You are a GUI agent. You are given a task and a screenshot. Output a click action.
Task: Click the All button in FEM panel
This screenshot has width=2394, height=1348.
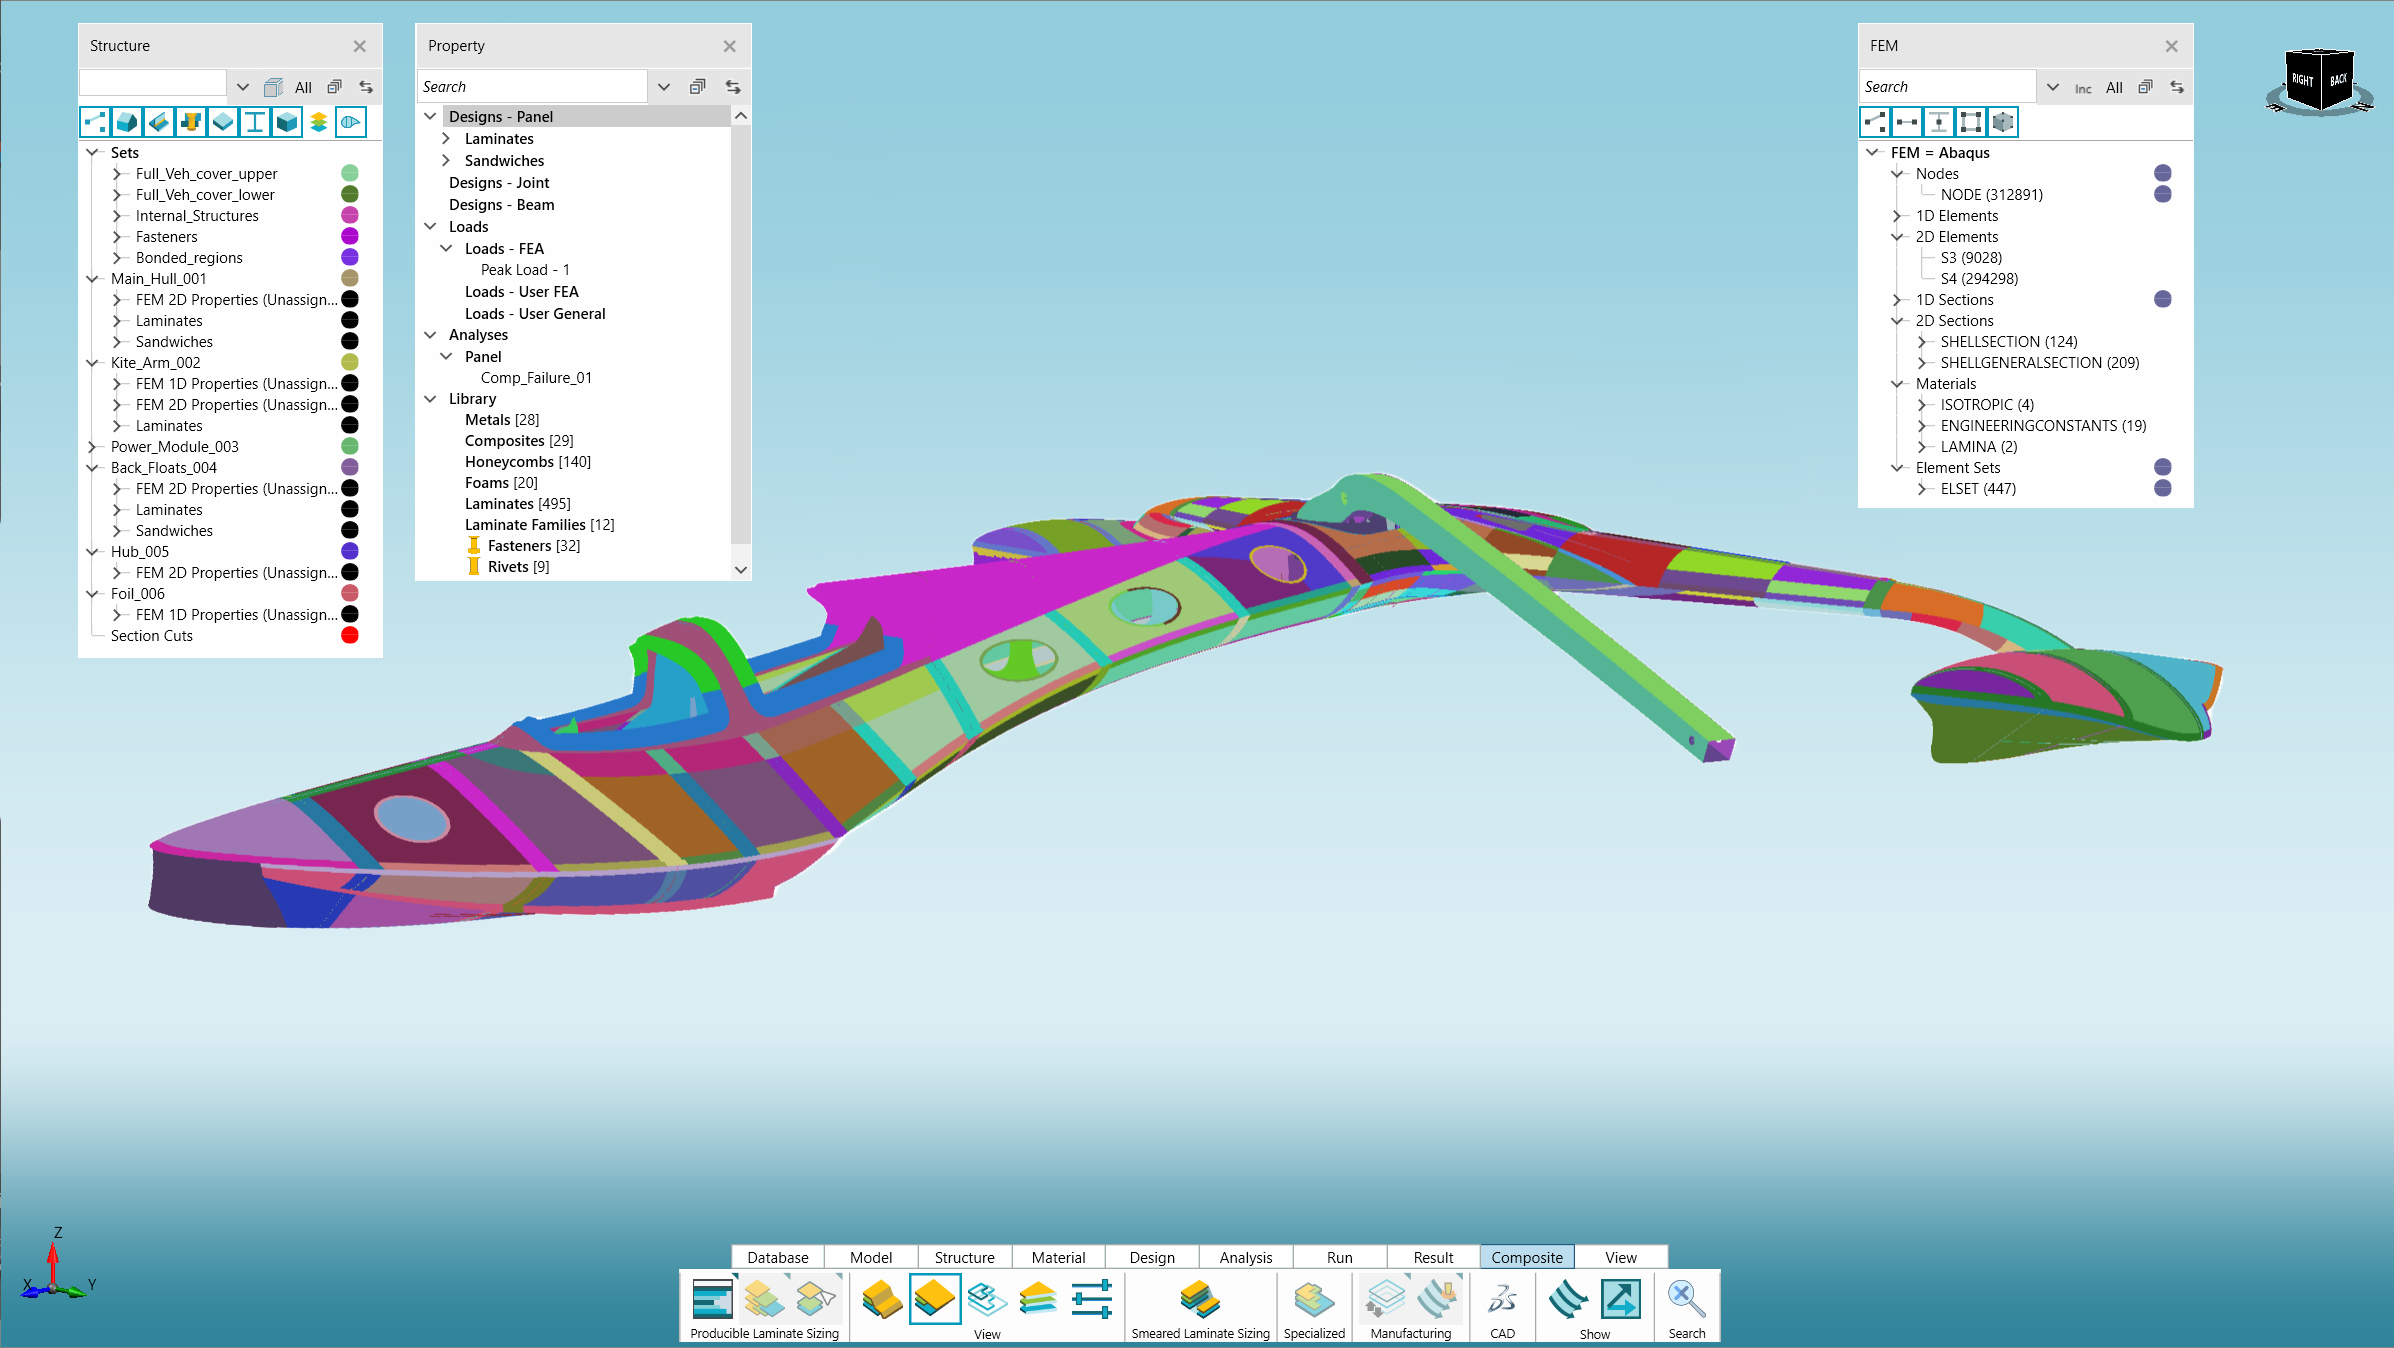coord(2114,87)
